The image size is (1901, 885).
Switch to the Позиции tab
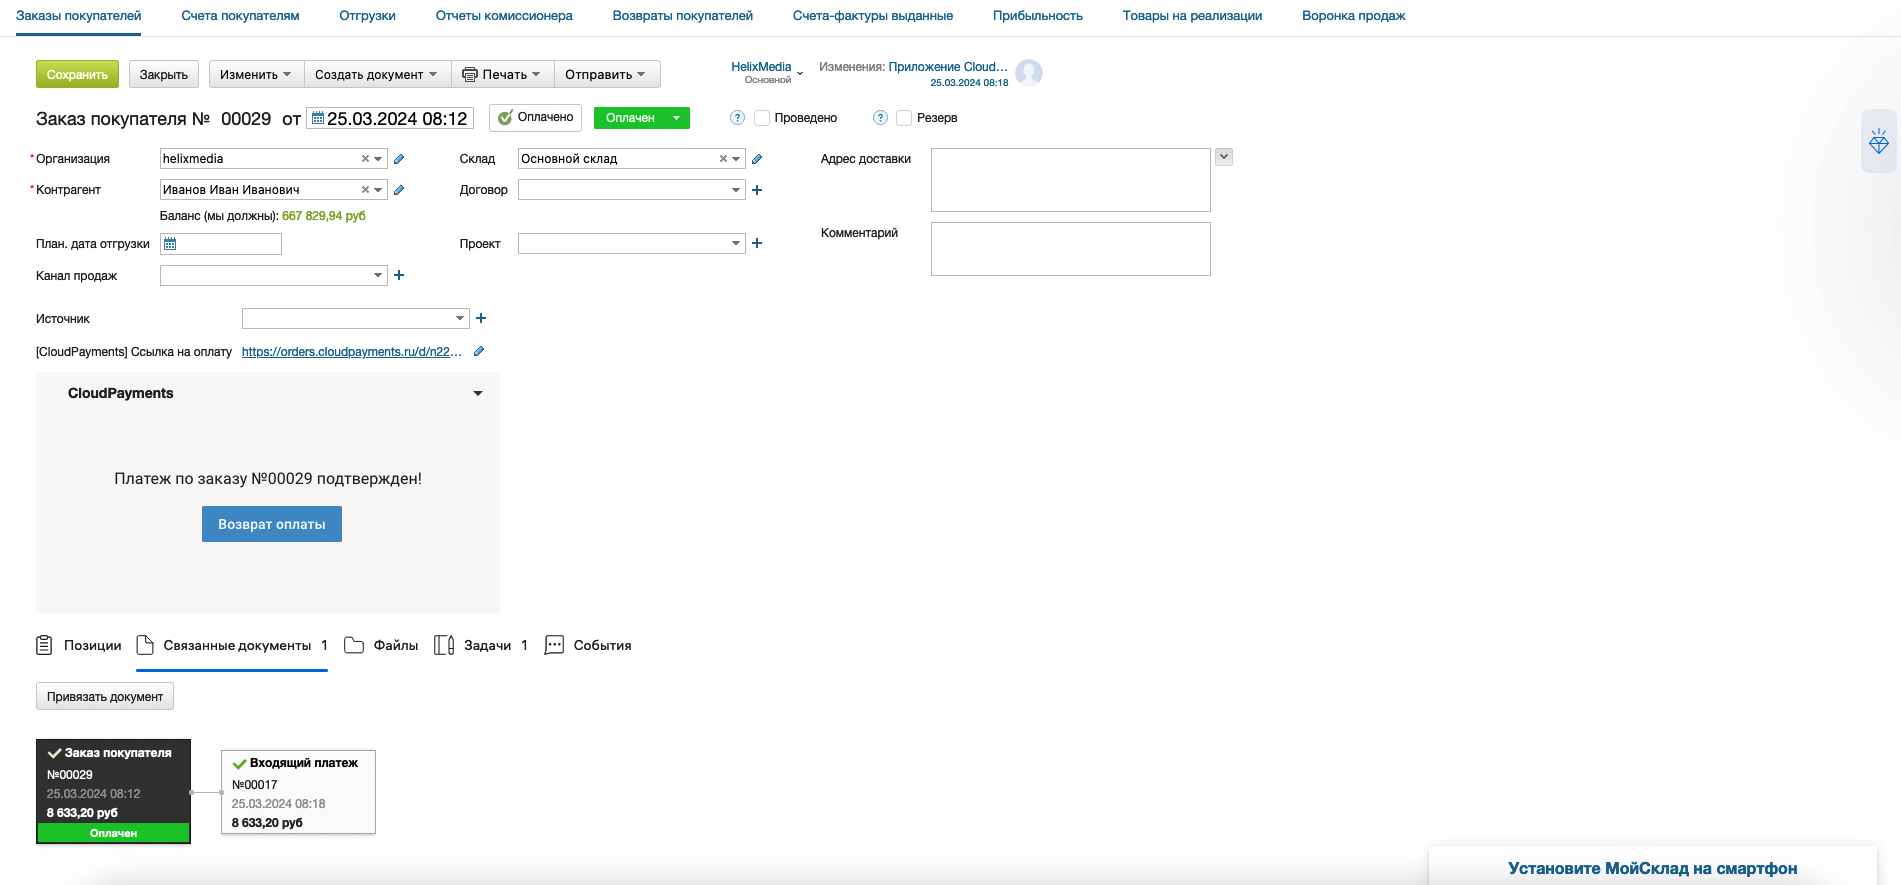coord(79,646)
